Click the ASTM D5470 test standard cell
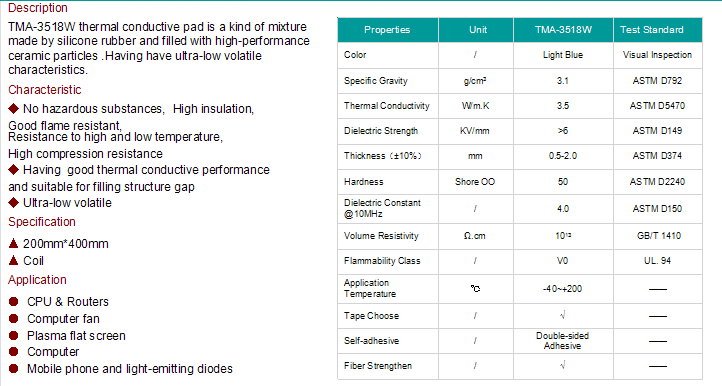The width and height of the screenshot is (722, 386). (x=658, y=105)
